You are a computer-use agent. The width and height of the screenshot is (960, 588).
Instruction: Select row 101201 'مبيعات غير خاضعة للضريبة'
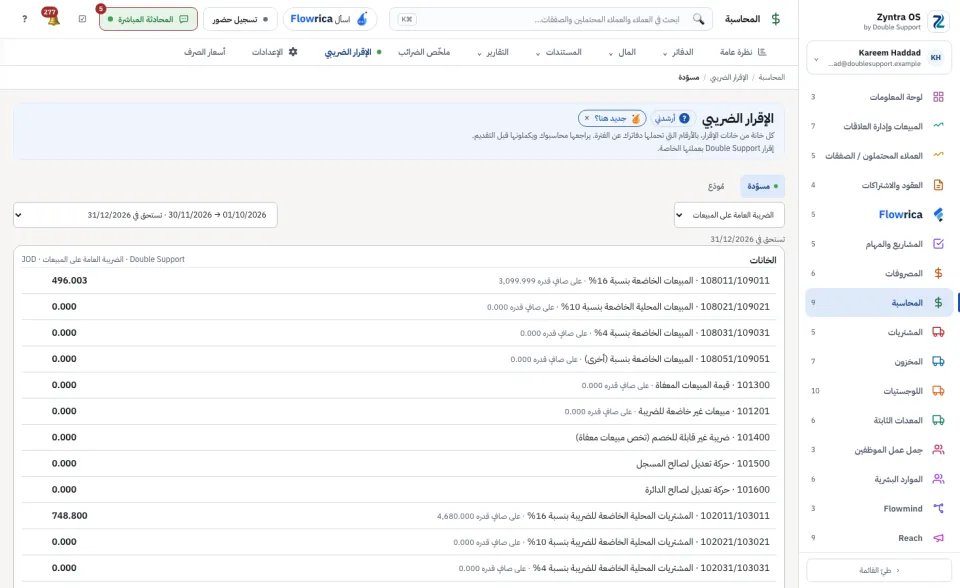pos(399,412)
